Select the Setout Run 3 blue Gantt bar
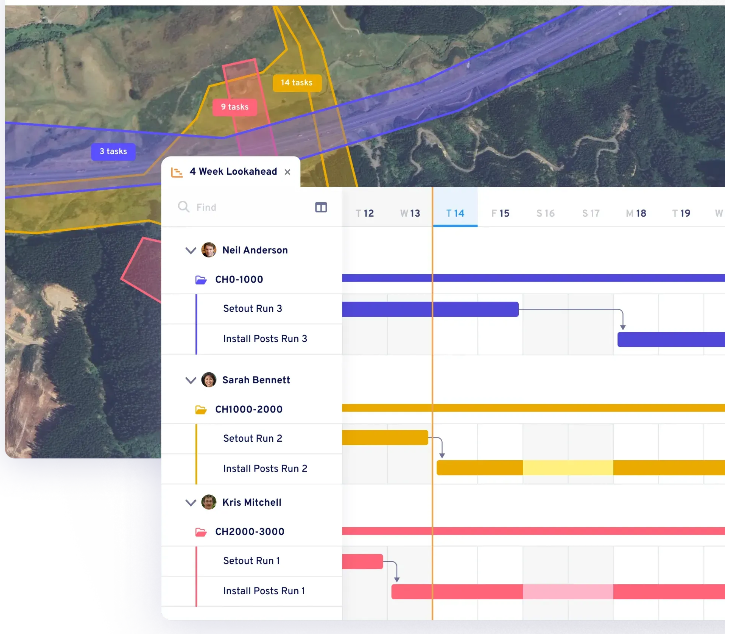The image size is (732, 634). (x=430, y=310)
